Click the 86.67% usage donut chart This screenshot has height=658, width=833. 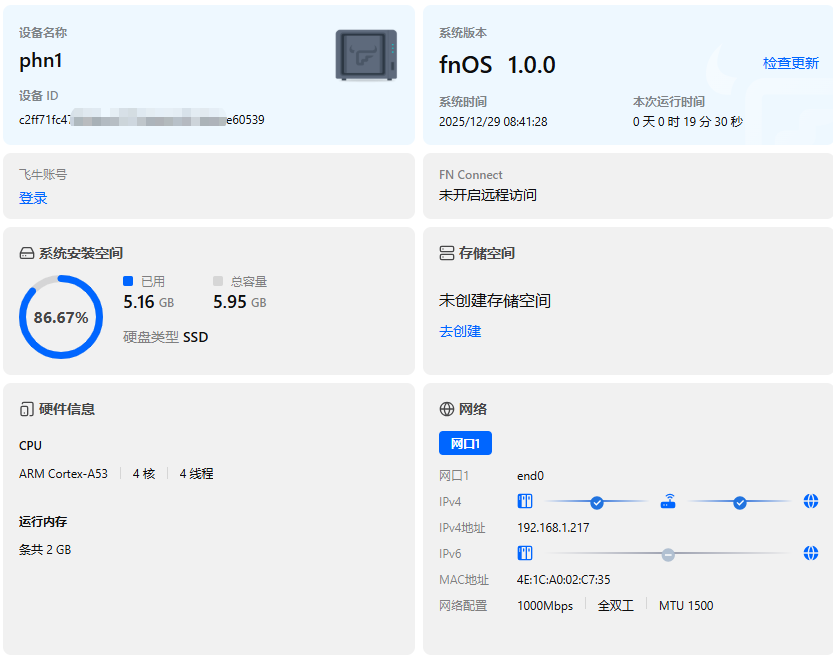click(x=60, y=316)
